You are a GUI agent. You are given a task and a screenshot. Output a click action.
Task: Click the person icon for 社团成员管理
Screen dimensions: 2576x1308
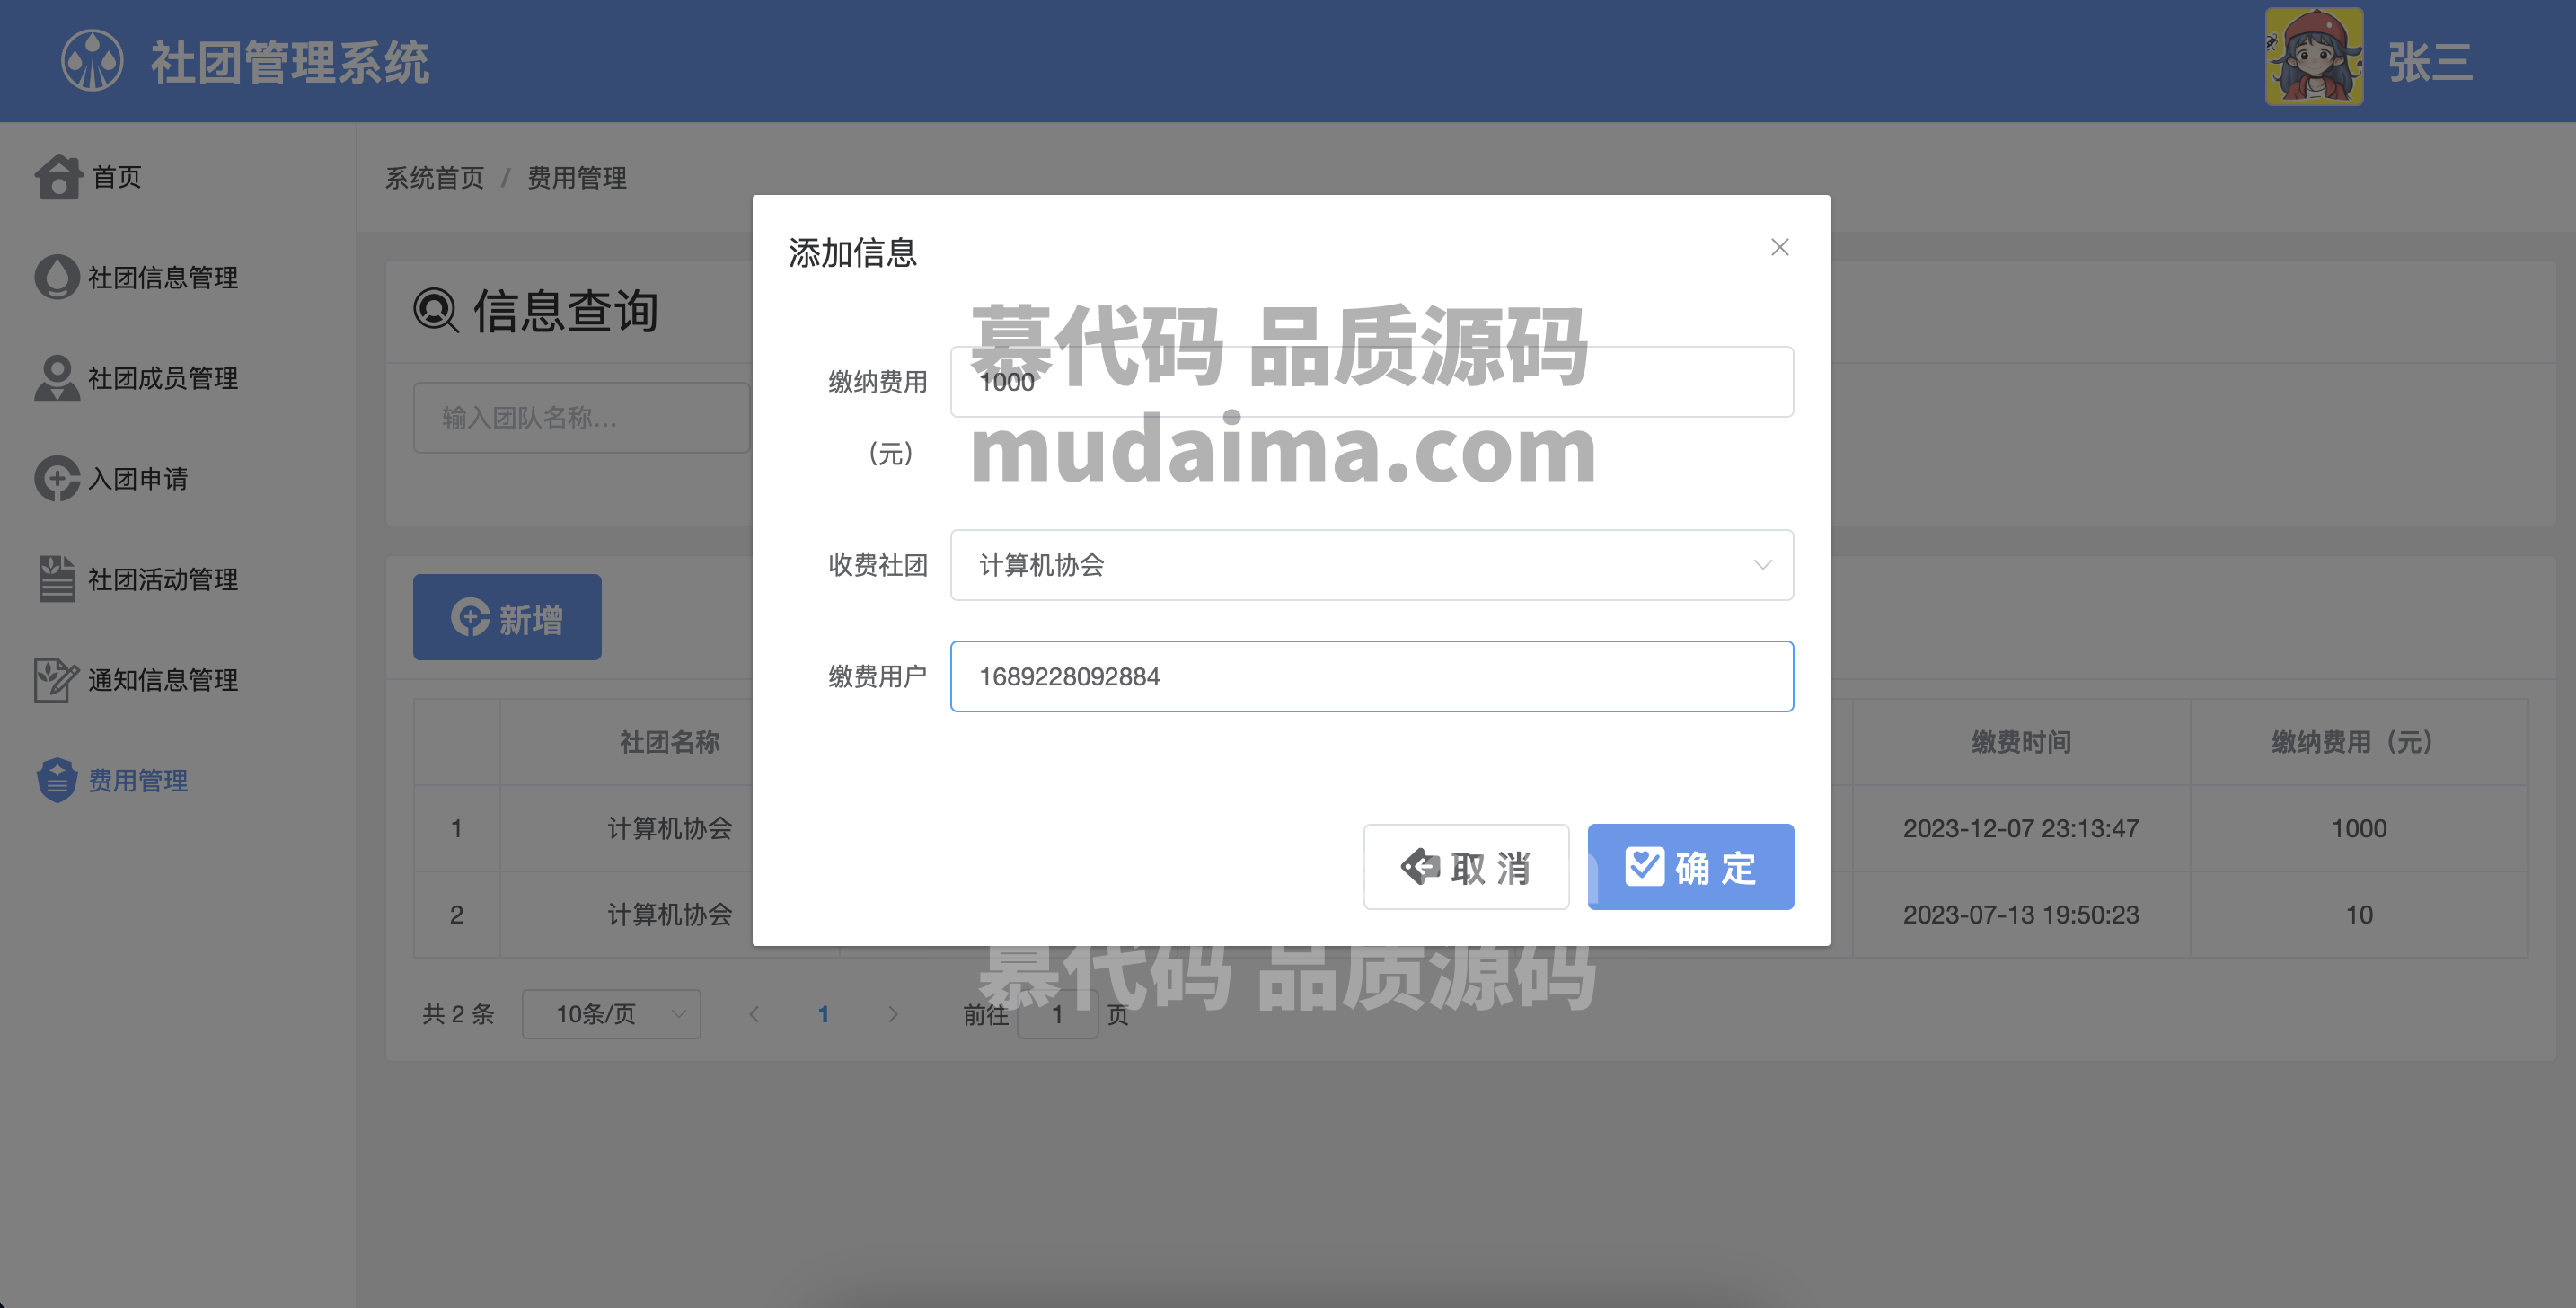57,378
